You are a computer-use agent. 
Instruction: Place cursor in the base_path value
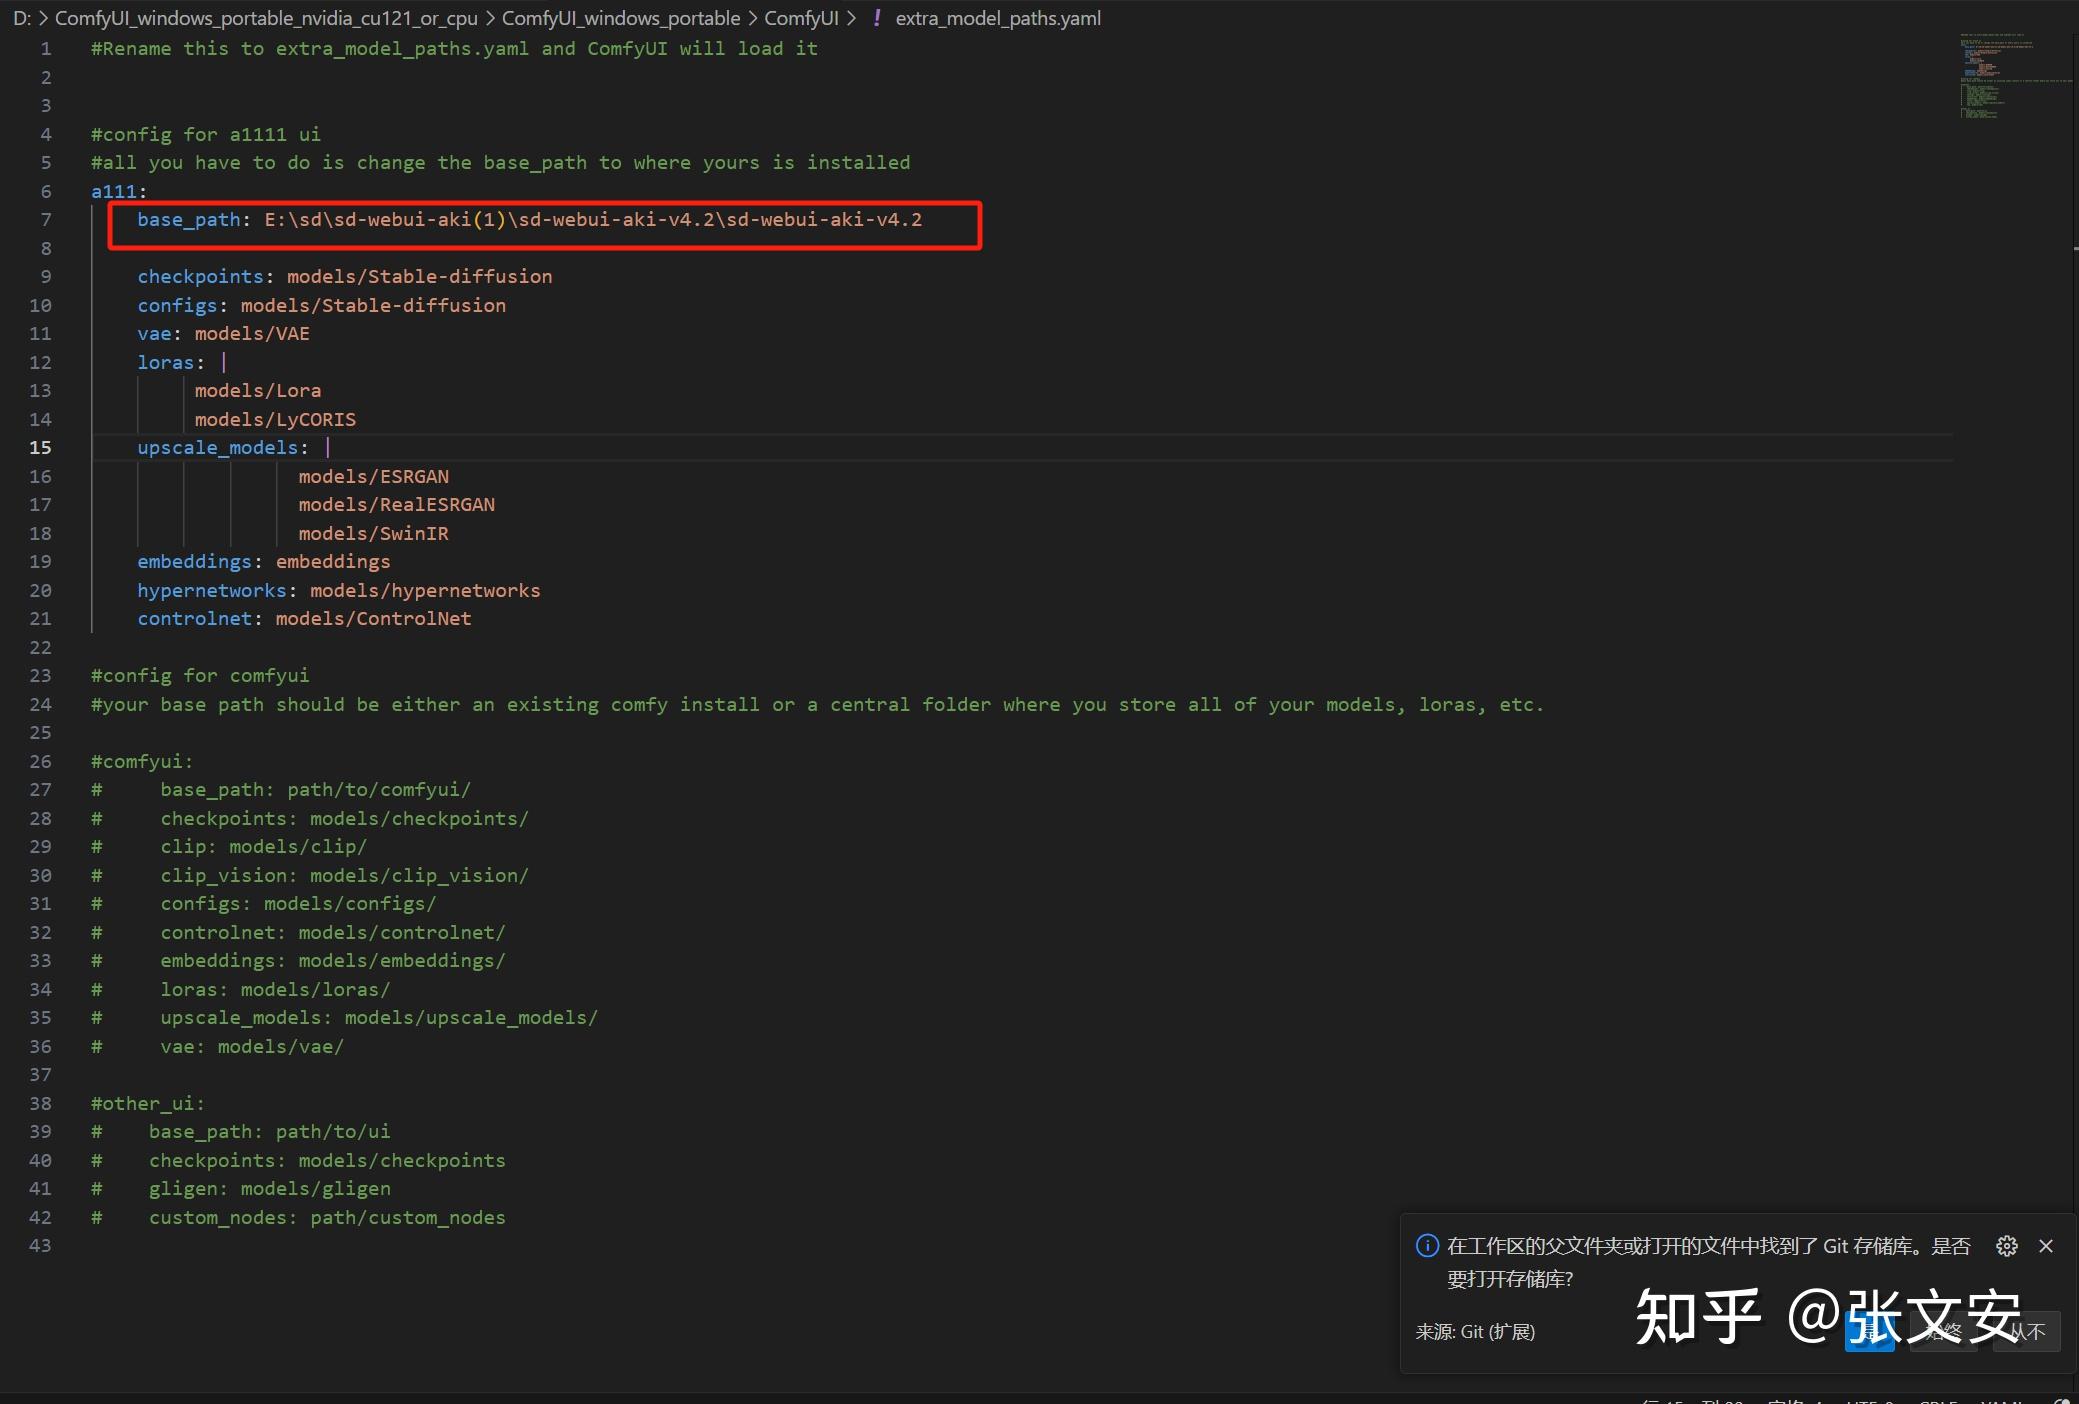593,220
